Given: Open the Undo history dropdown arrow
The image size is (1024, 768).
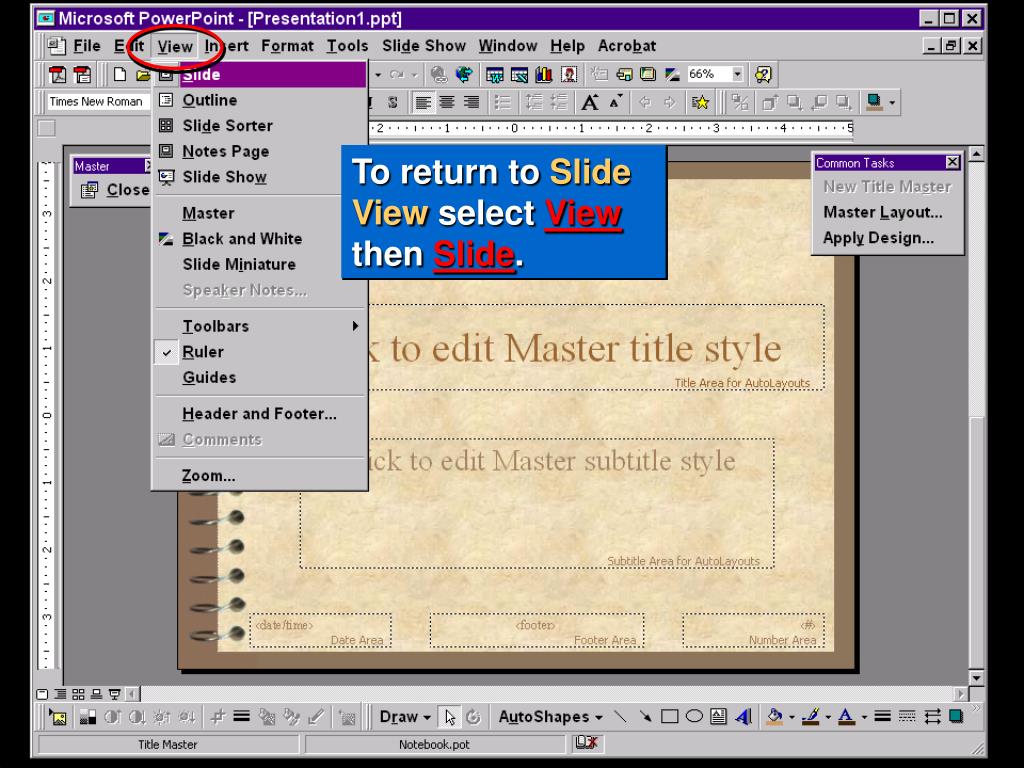Looking at the screenshot, I should 378,75.
